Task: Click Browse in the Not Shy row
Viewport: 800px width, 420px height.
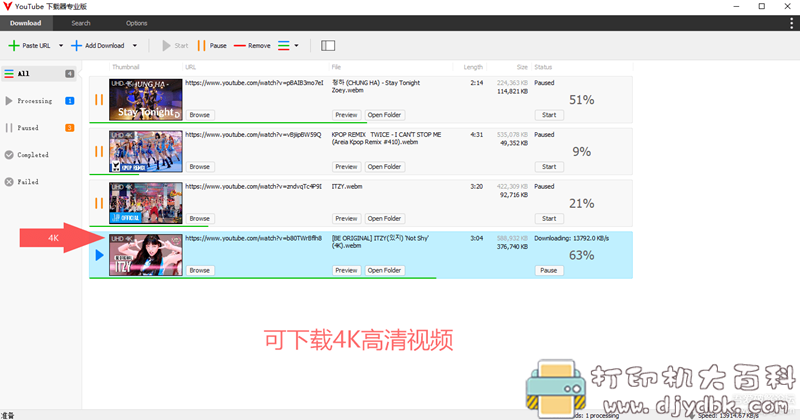Action: tap(199, 270)
